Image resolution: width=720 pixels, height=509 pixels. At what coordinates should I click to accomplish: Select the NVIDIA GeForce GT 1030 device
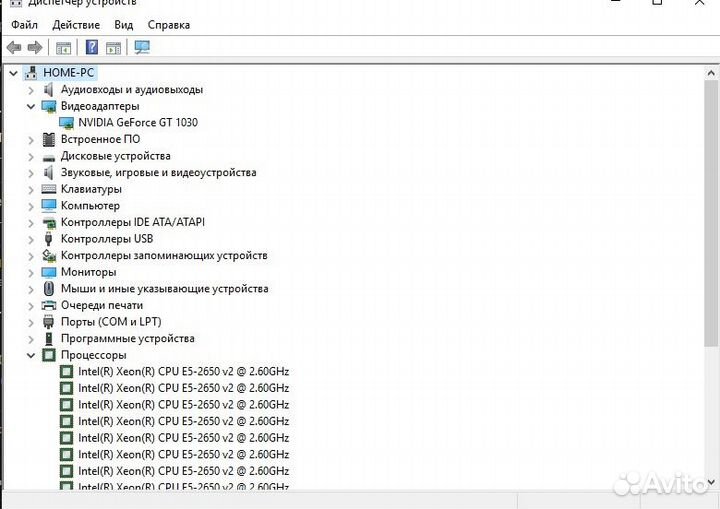point(145,122)
